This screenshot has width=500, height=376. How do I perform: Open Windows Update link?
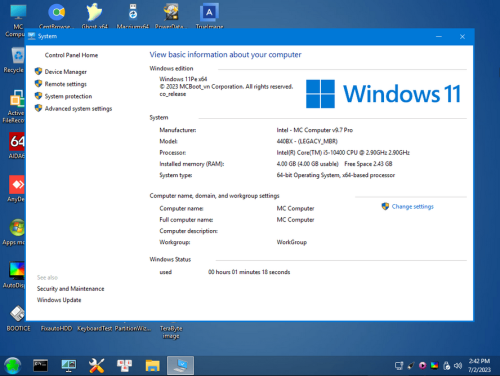pos(59,300)
